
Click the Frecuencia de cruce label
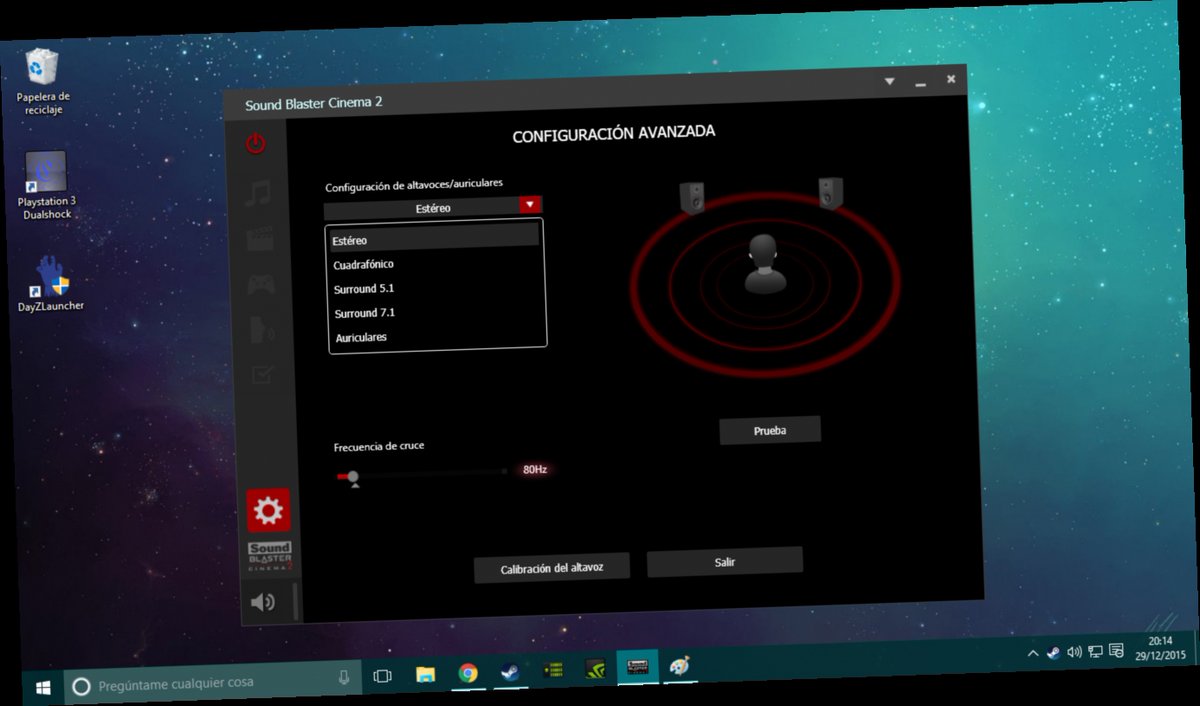click(x=379, y=446)
